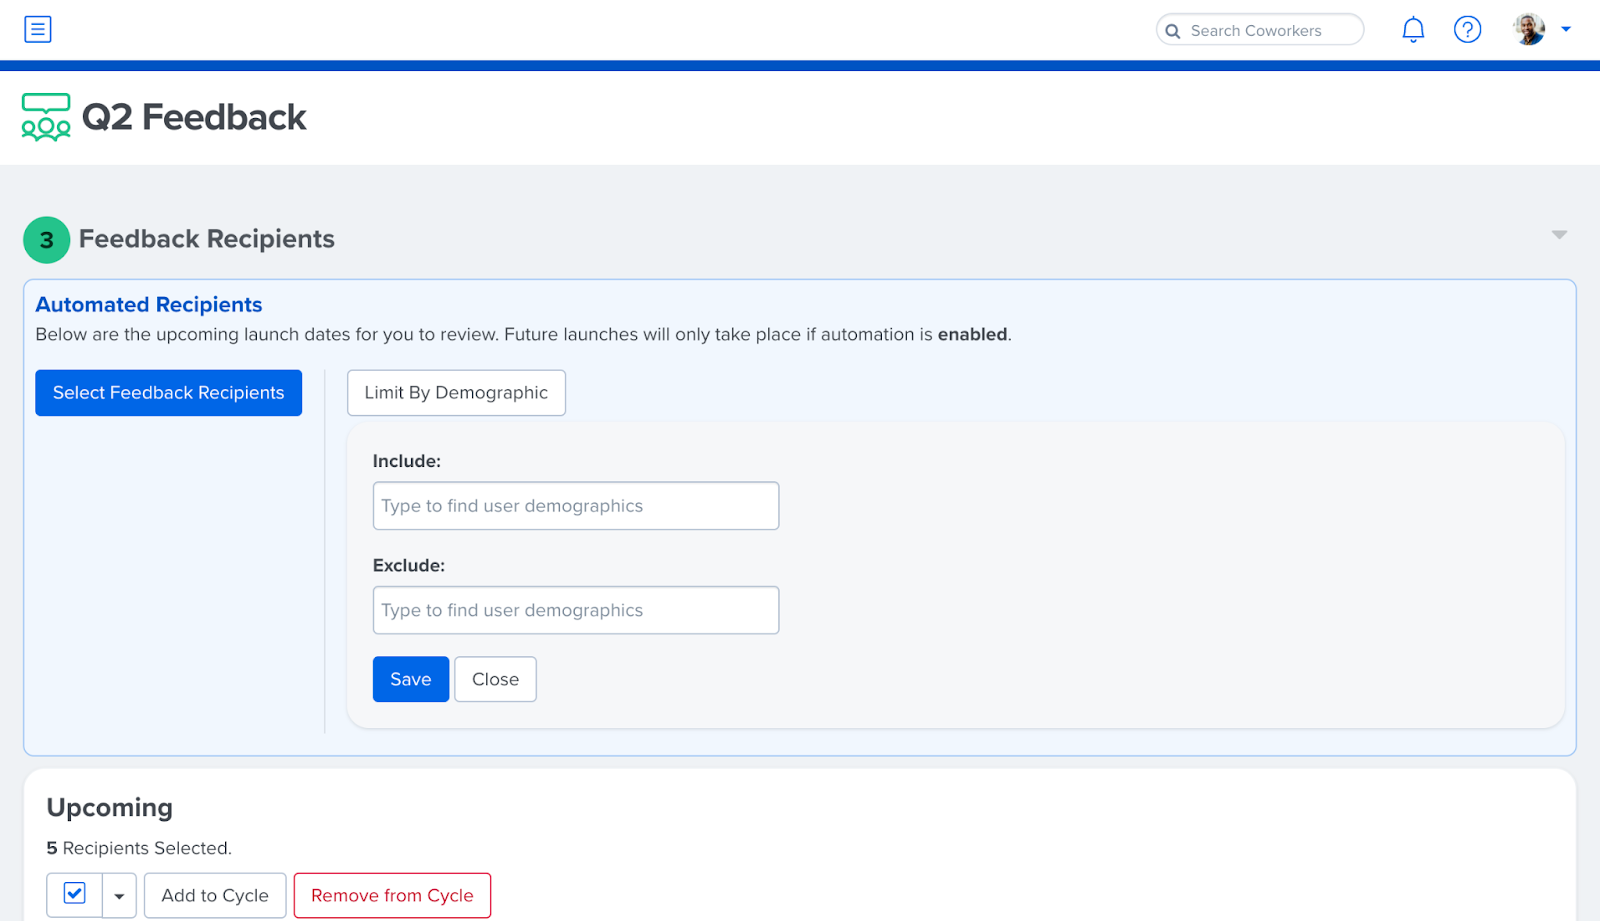Click Select Feedback Recipients button
The width and height of the screenshot is (1600, 921).
pyautogui.click(x=169, y=393)
